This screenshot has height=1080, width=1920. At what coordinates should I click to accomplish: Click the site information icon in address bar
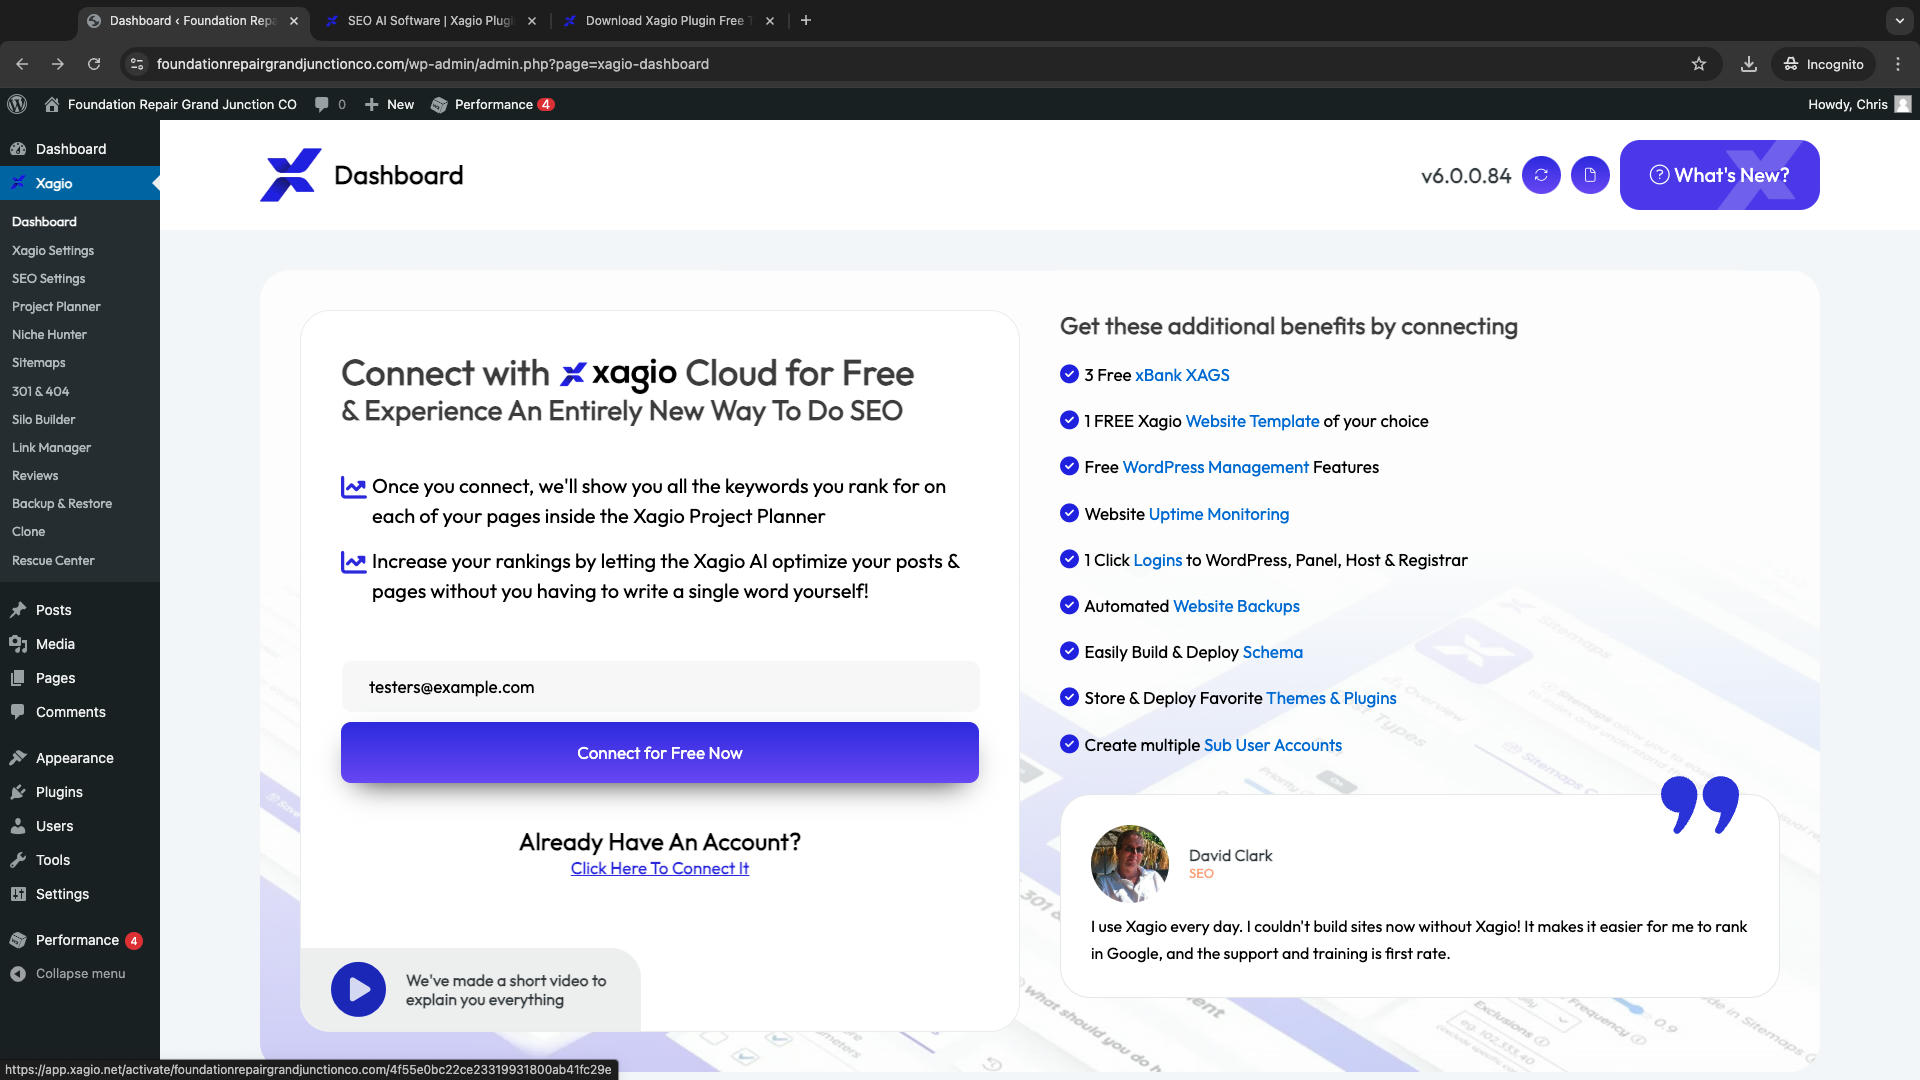pyautogui.click(x=137, y=64)
